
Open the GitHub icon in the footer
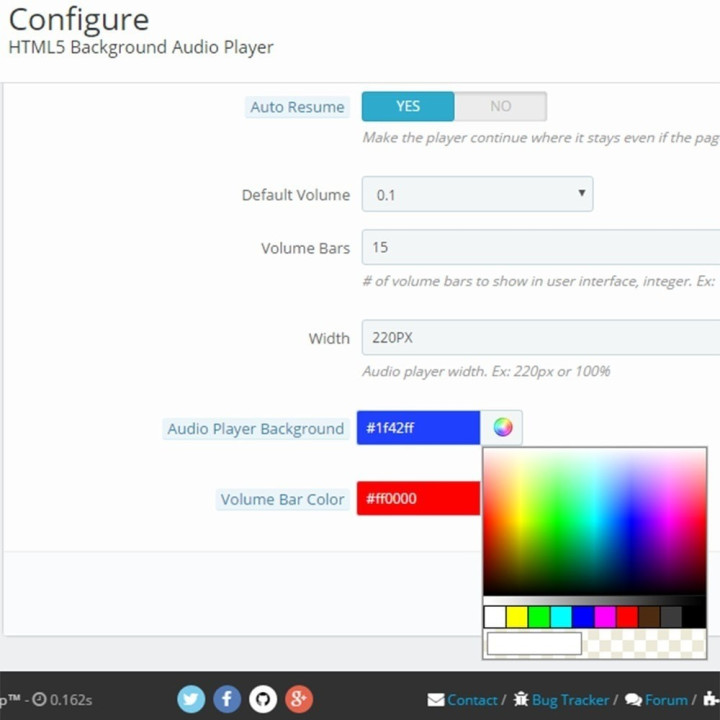(x=263, y=699)
